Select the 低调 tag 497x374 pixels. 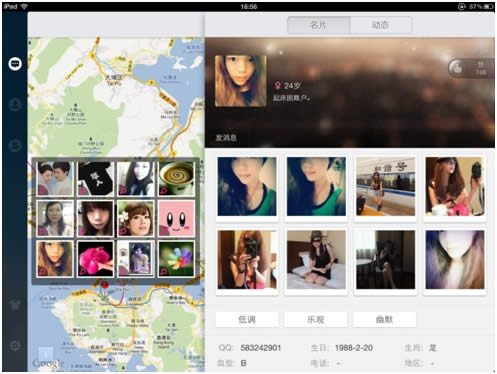(247, 320)
